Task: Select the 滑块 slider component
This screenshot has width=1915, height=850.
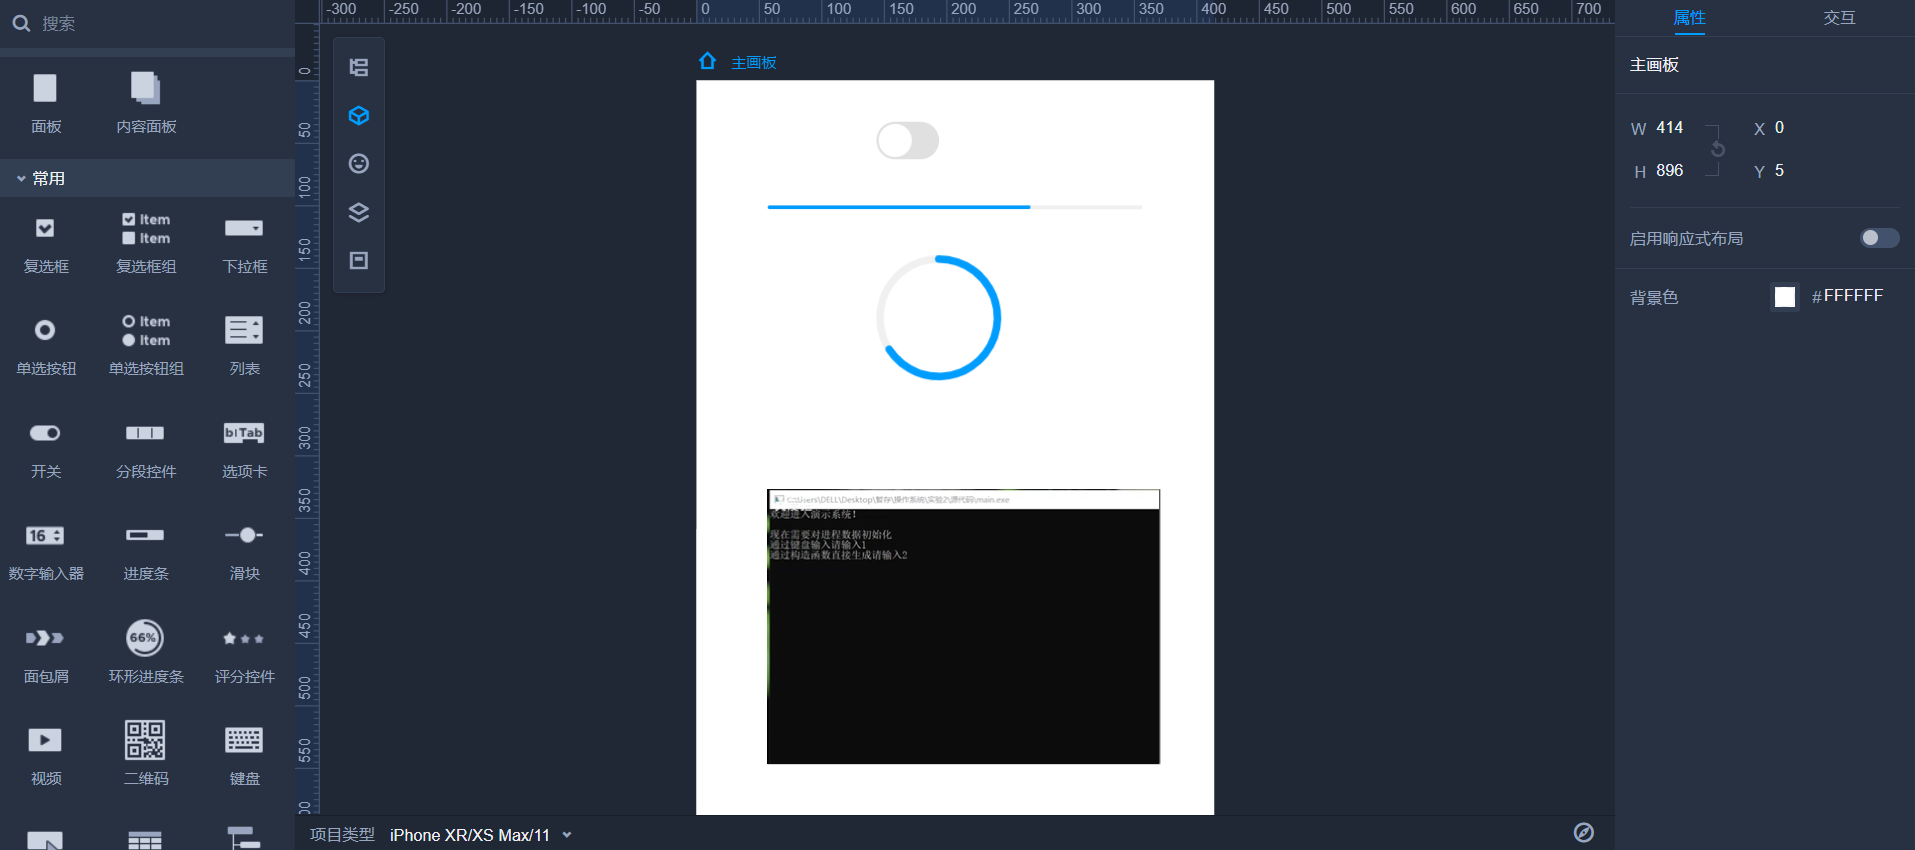Action: pyautogui.click(x=245, y=551)
